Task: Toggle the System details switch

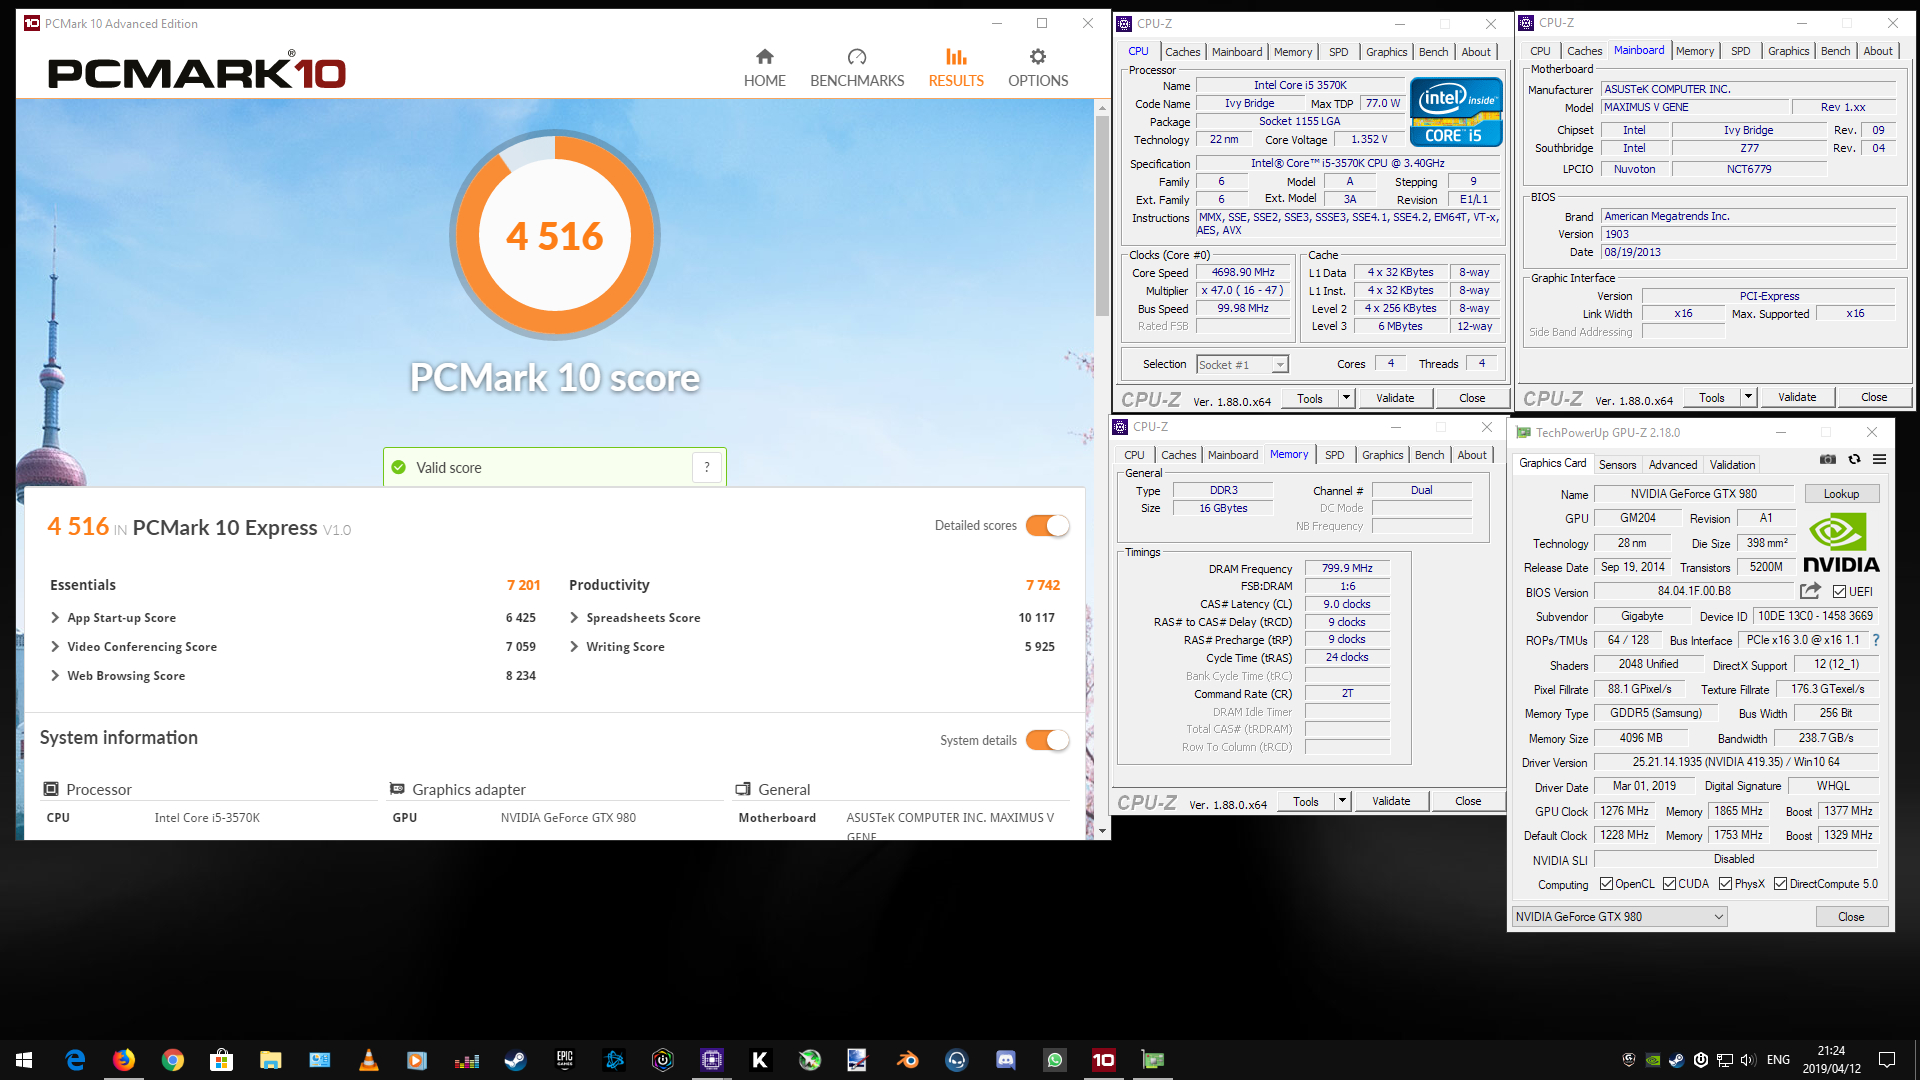Action: tap(1047, 740)
